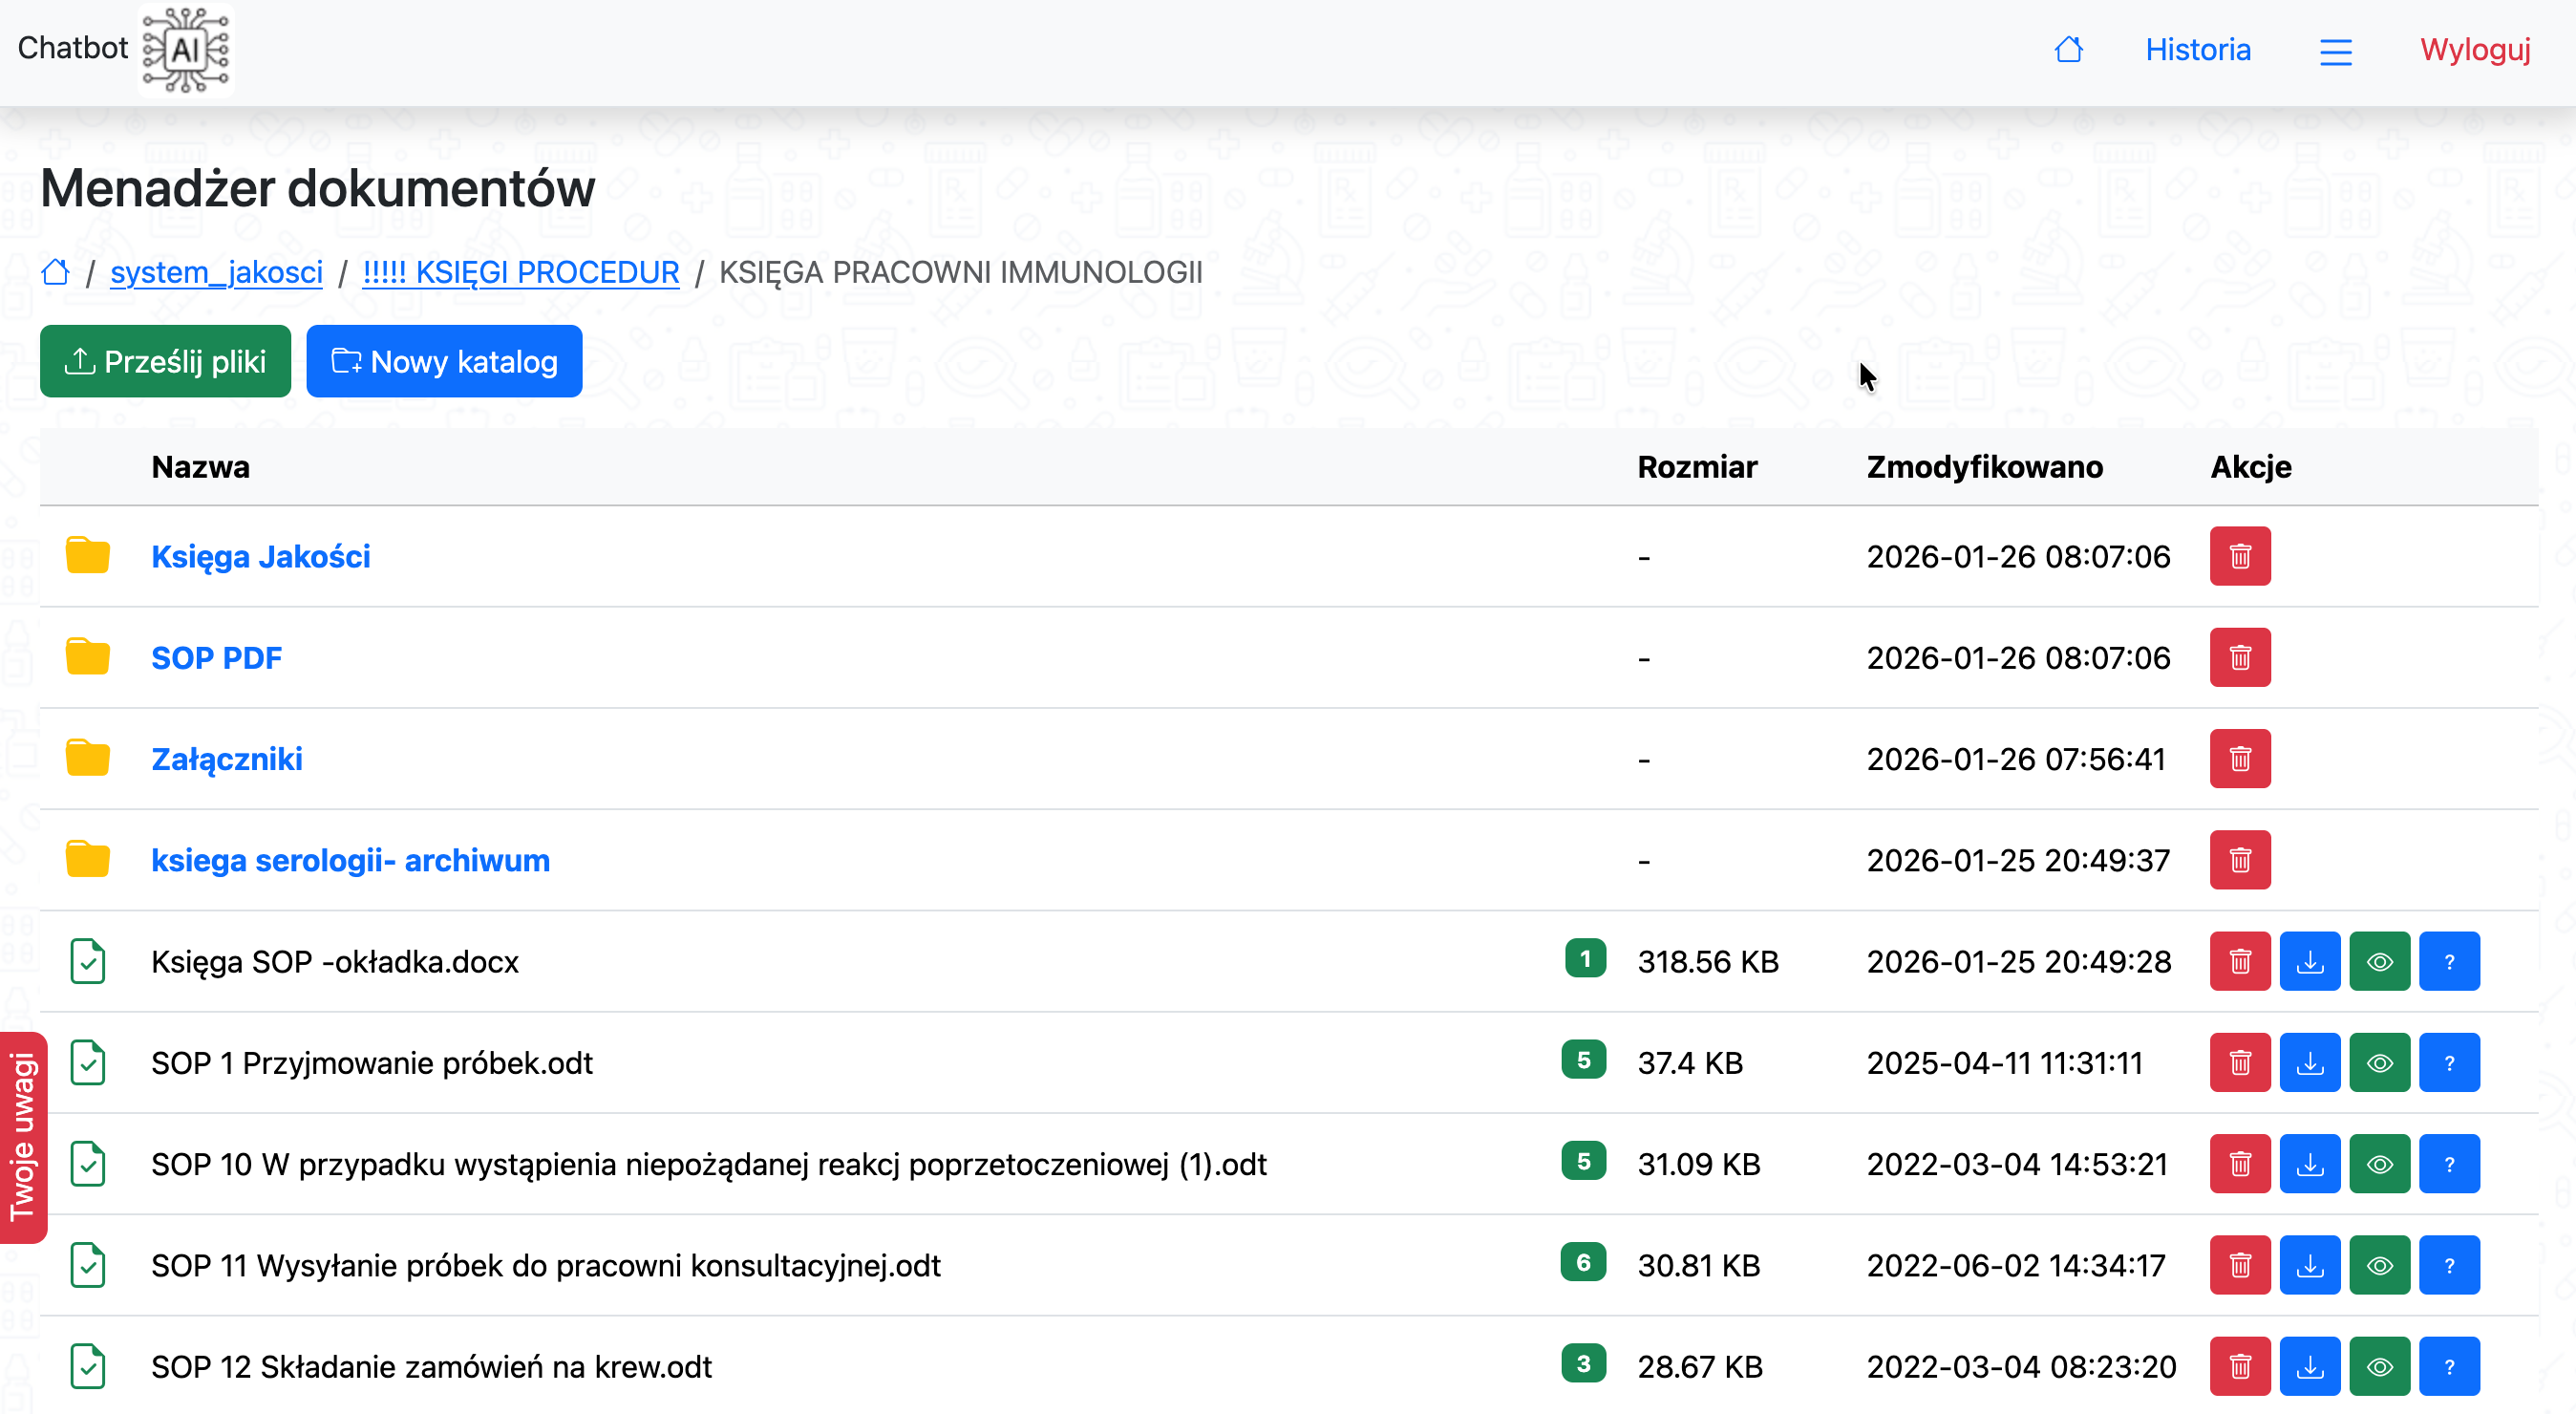Click the home icon in top navbar

pos(2068,49)
